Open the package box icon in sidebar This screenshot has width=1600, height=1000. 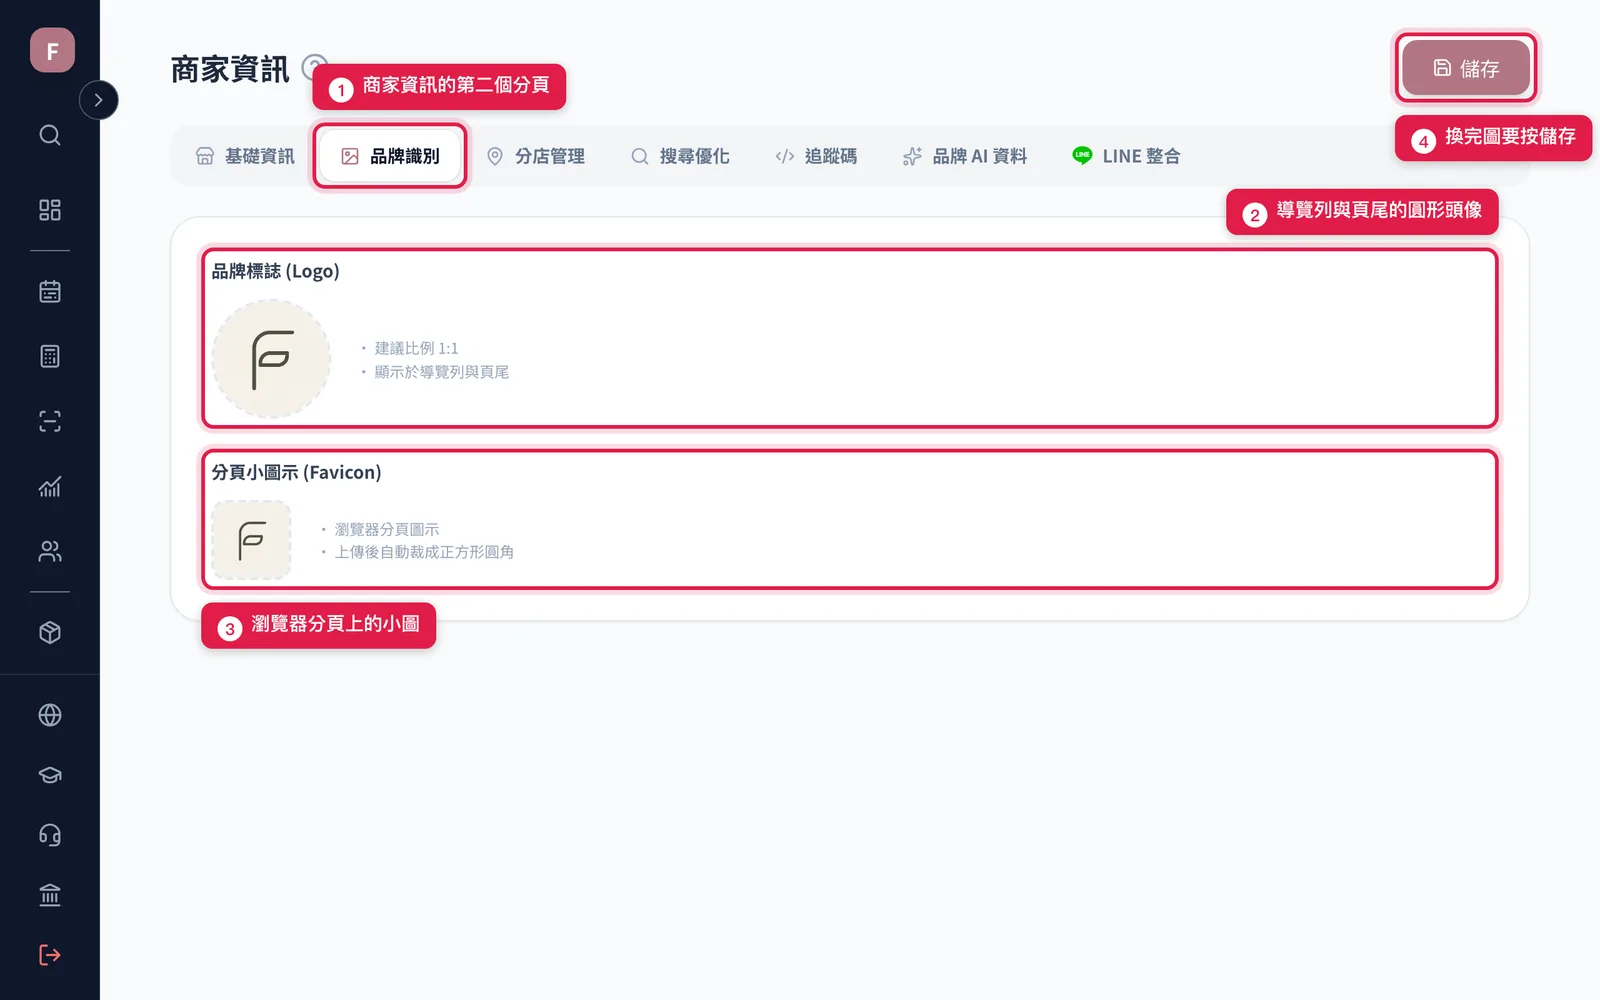pos(50,633)
